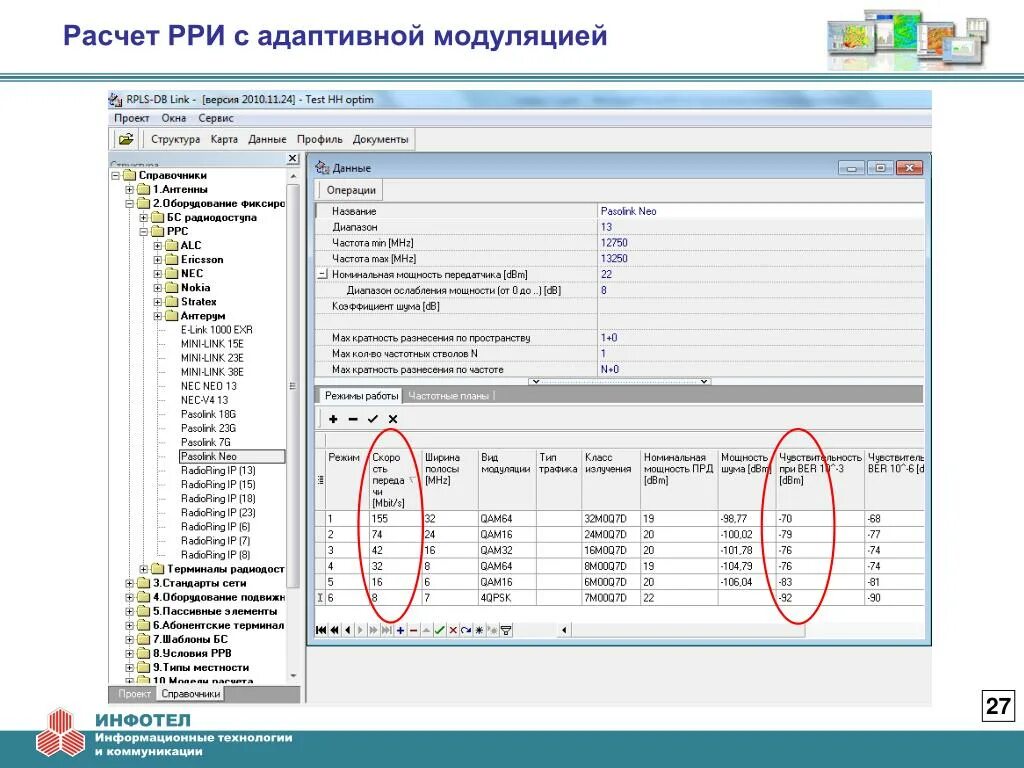
Task: Select Pasolink 18G tree item
Action: 208,414
